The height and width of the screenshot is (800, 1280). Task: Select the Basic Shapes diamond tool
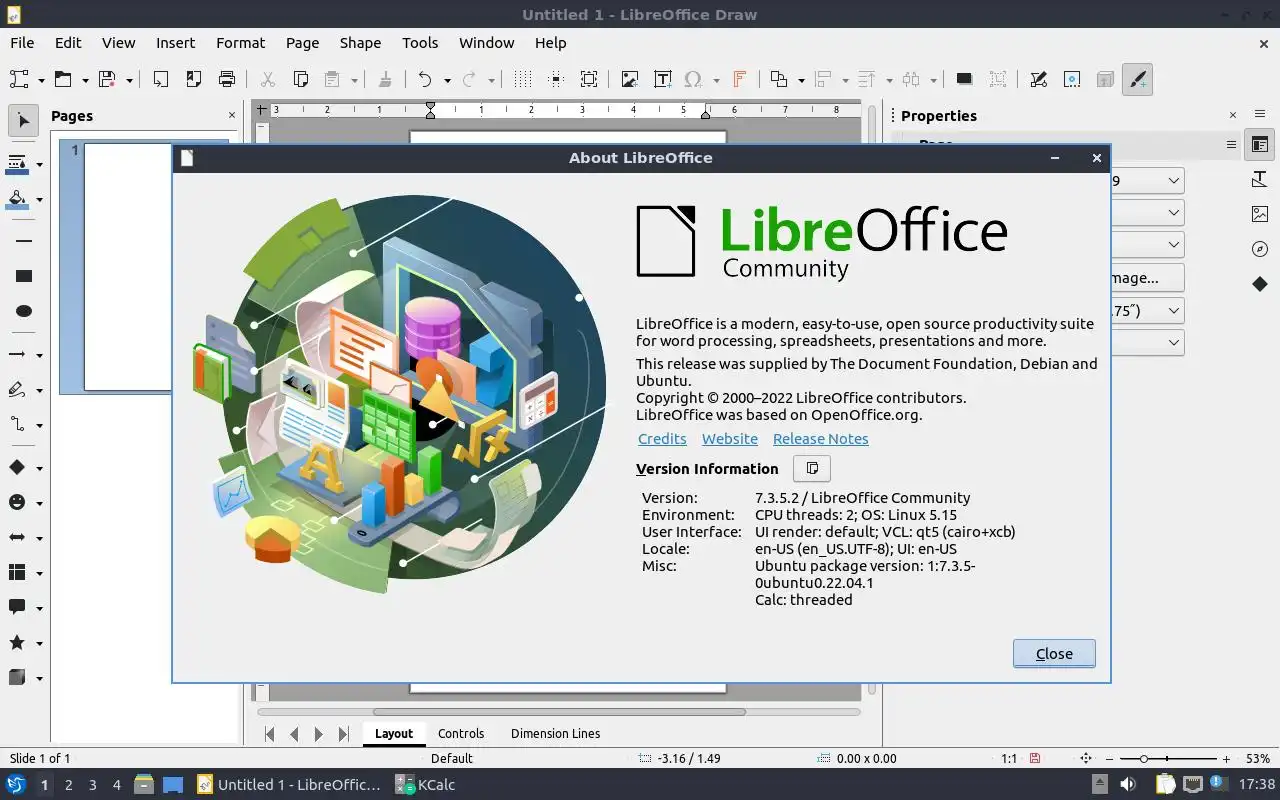[x=17, y=467]
